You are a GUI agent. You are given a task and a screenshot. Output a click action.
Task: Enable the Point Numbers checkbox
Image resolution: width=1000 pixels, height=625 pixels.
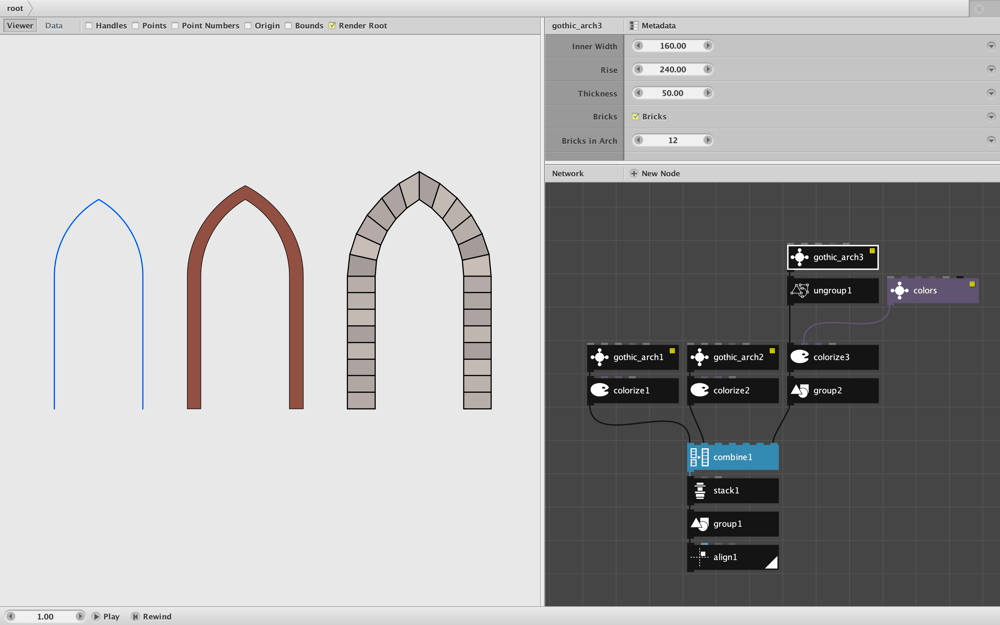(175, 26)
